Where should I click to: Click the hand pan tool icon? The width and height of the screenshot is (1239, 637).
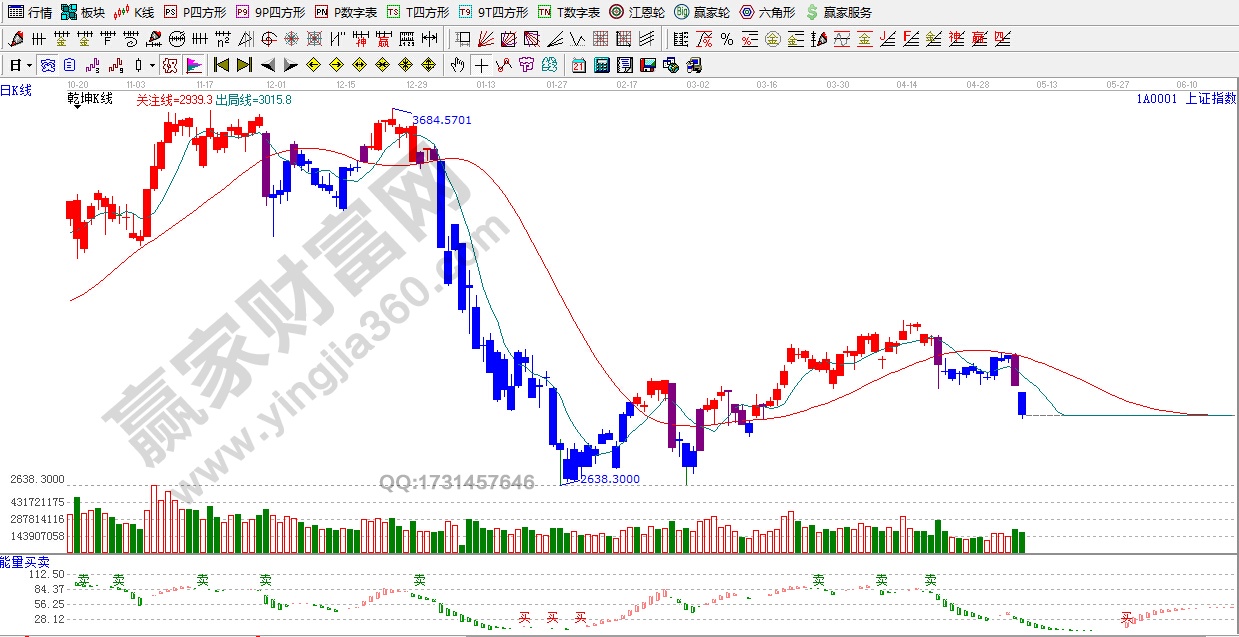tap(457, 65)
